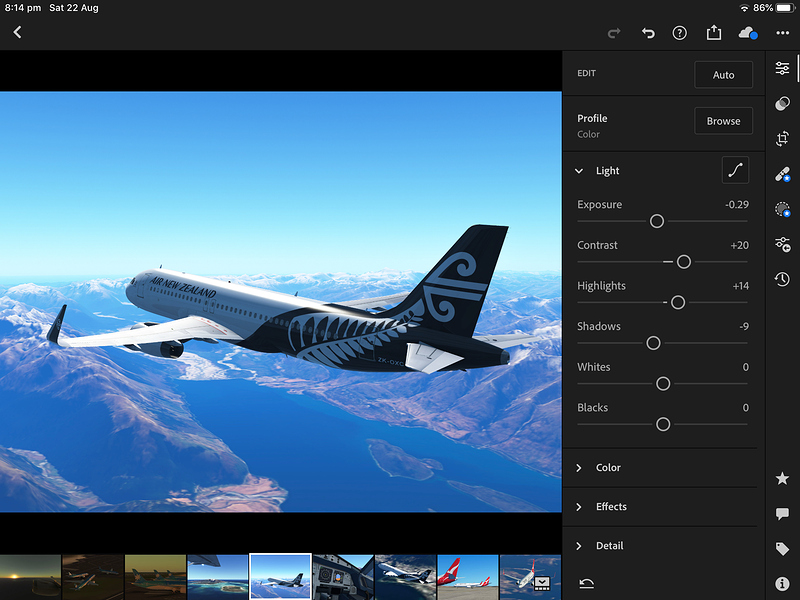Undo the last edit
800x600 pixels.
pos(648,33)
